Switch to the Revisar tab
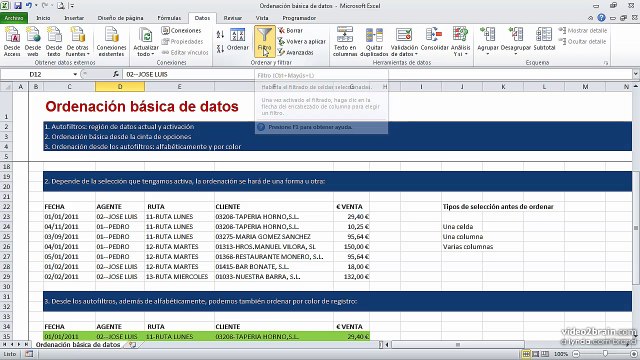This screenshot has width=640, height=360. 233,18
